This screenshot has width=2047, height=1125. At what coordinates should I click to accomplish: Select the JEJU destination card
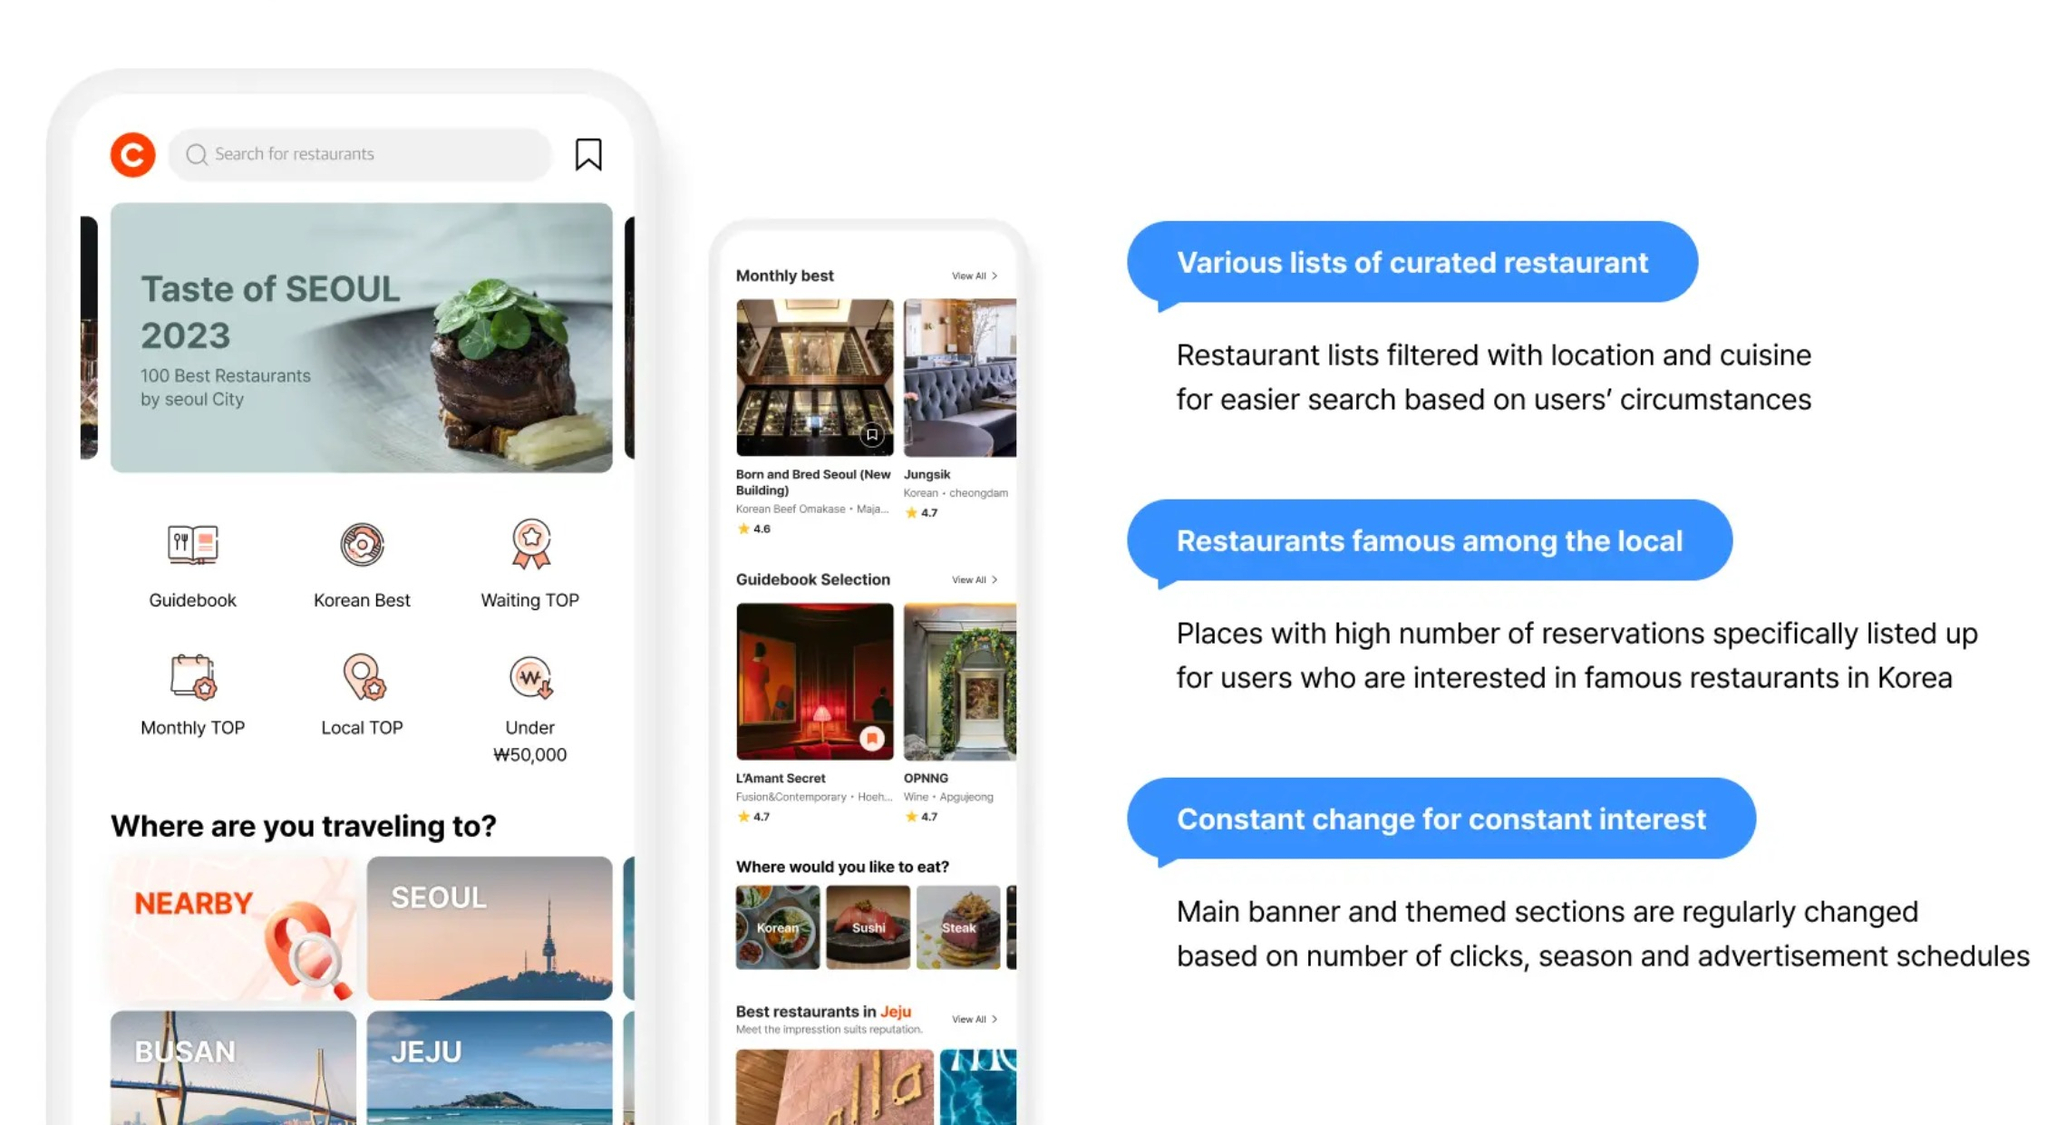coord(489,1068)
